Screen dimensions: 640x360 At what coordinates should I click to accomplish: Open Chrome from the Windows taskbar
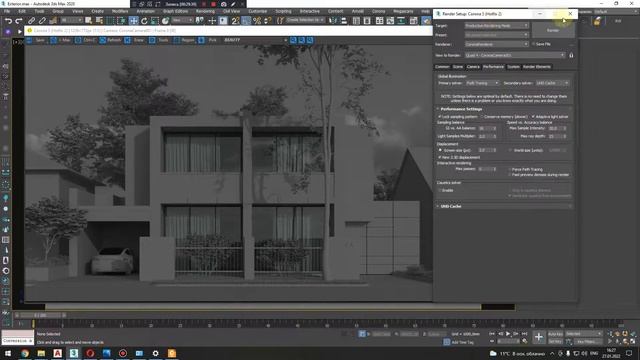click(25, 353)
